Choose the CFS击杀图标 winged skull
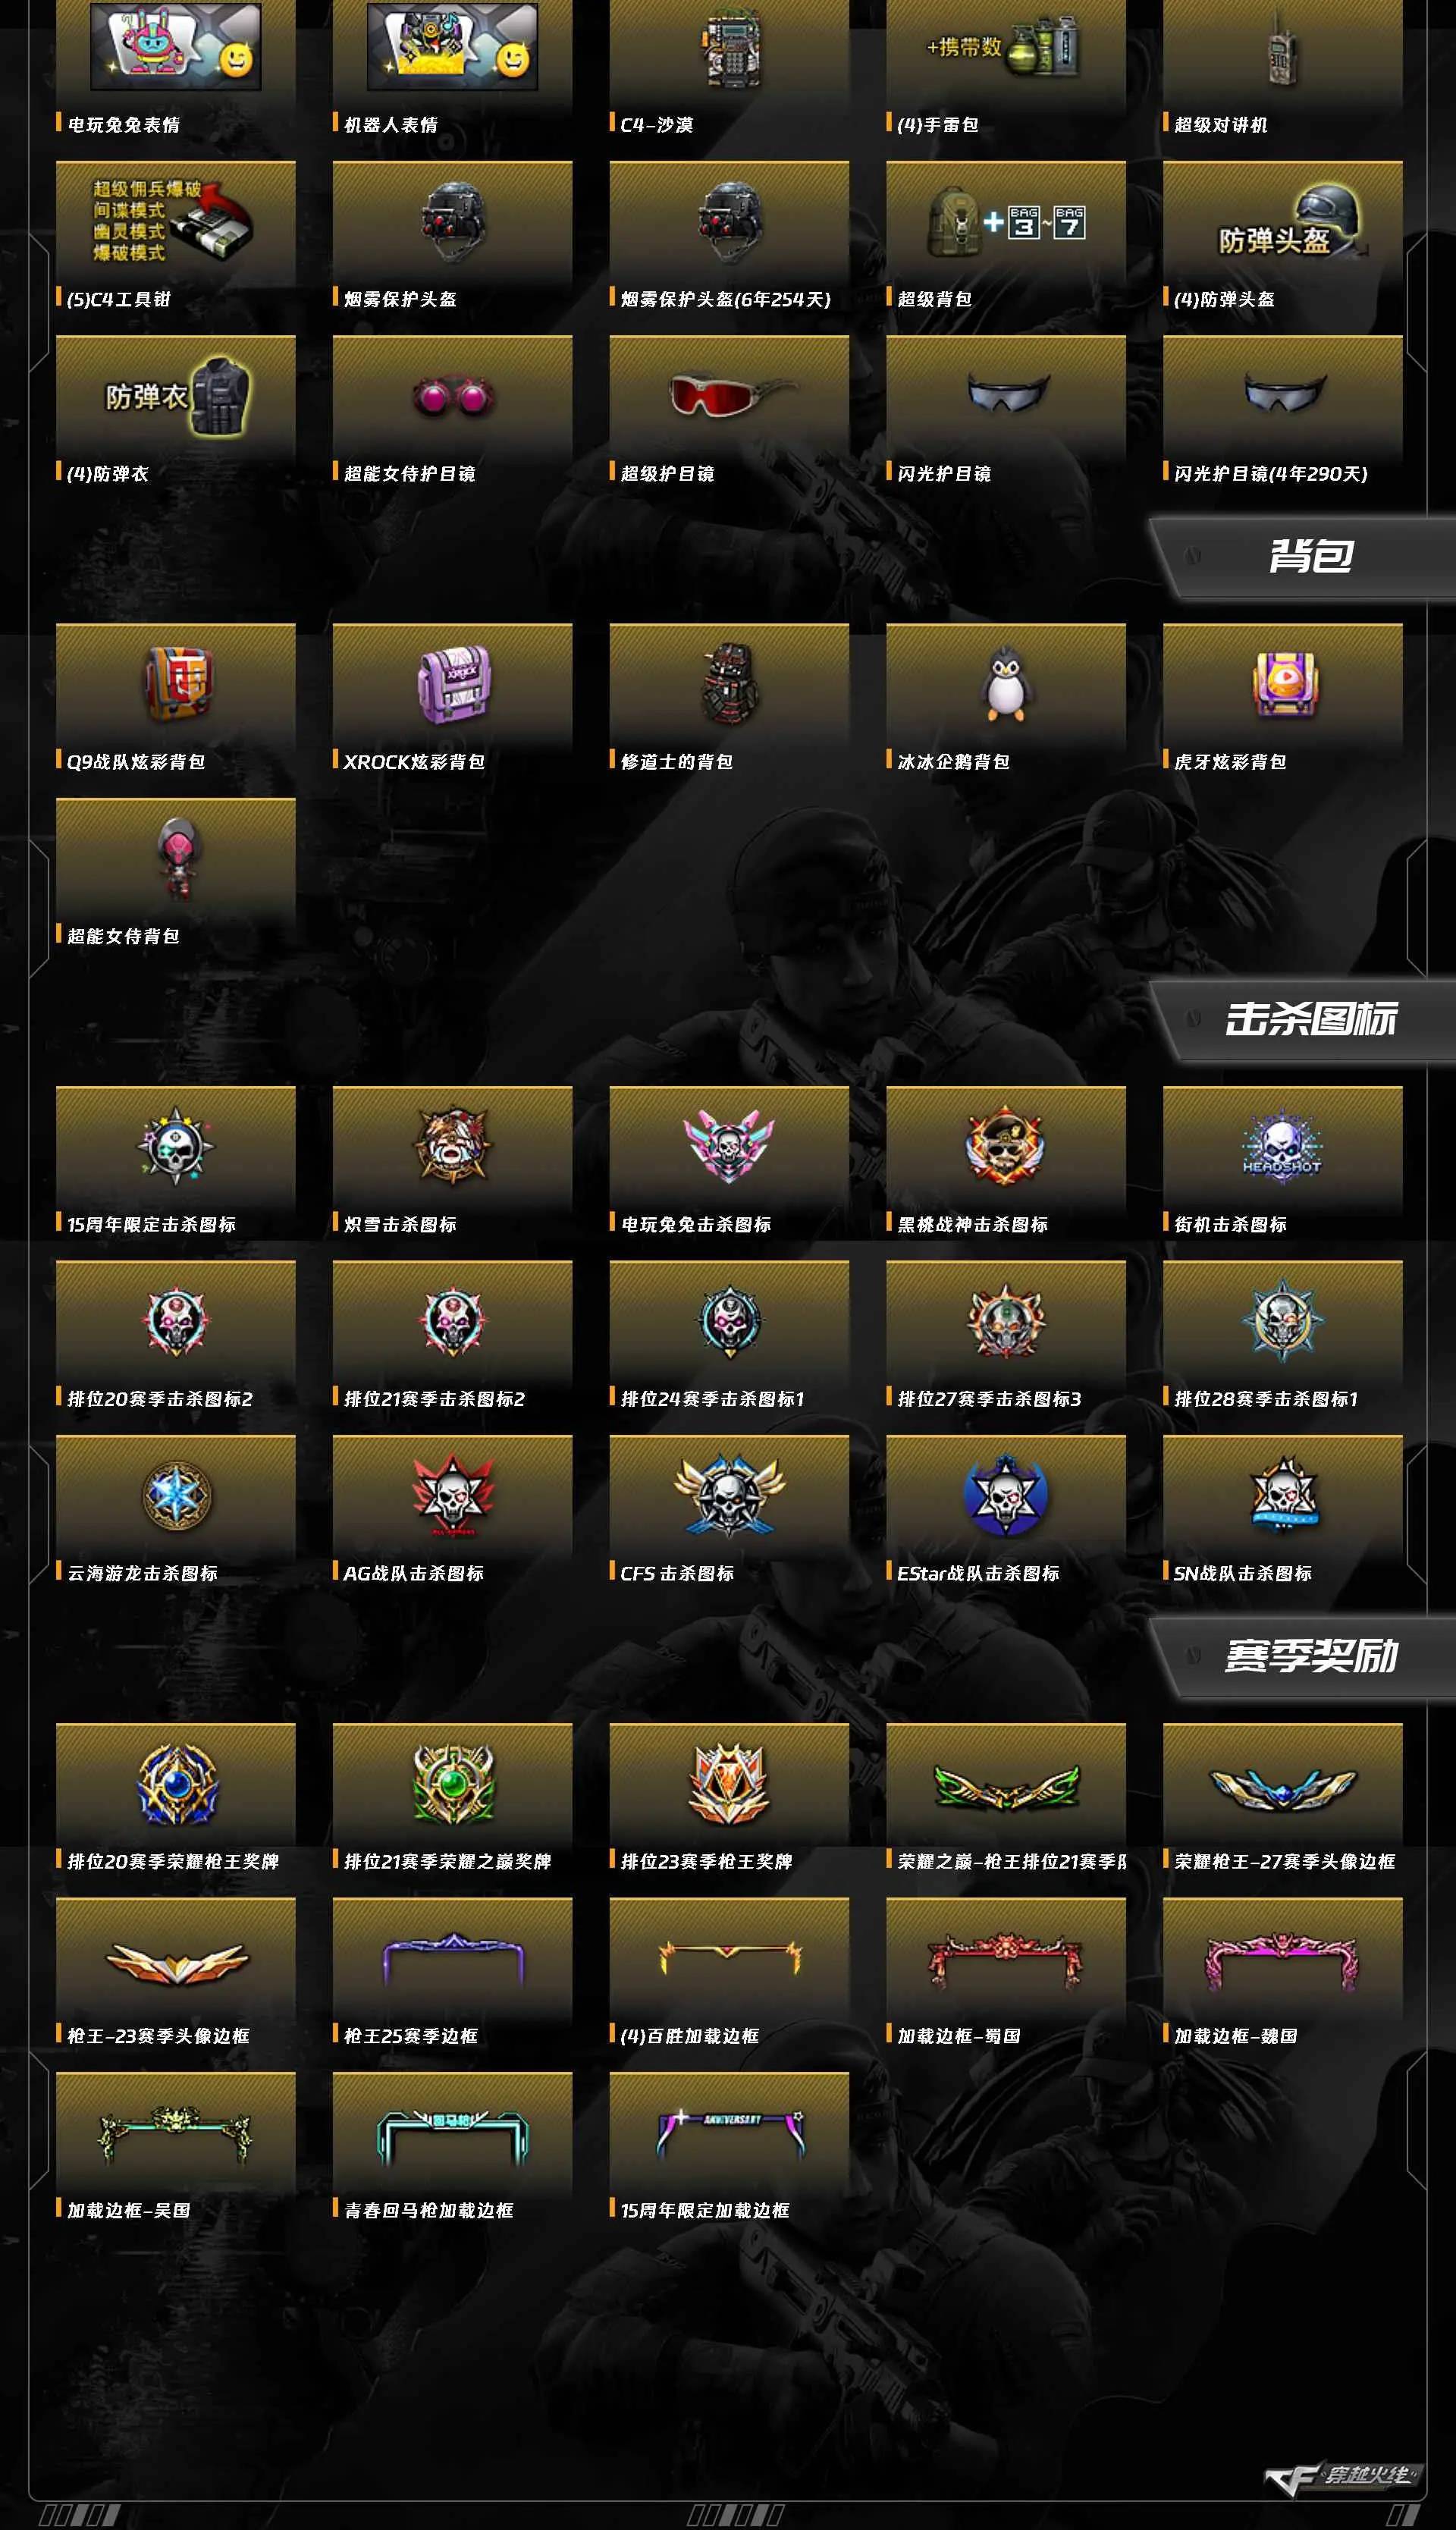Image resolution: width=1456 pixels, height=2530 pixels. (x=729, y=1494)
